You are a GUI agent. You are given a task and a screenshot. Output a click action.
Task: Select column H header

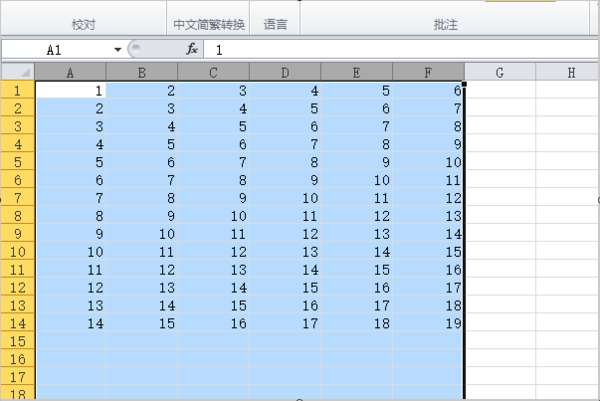click(x=568, y=72)
